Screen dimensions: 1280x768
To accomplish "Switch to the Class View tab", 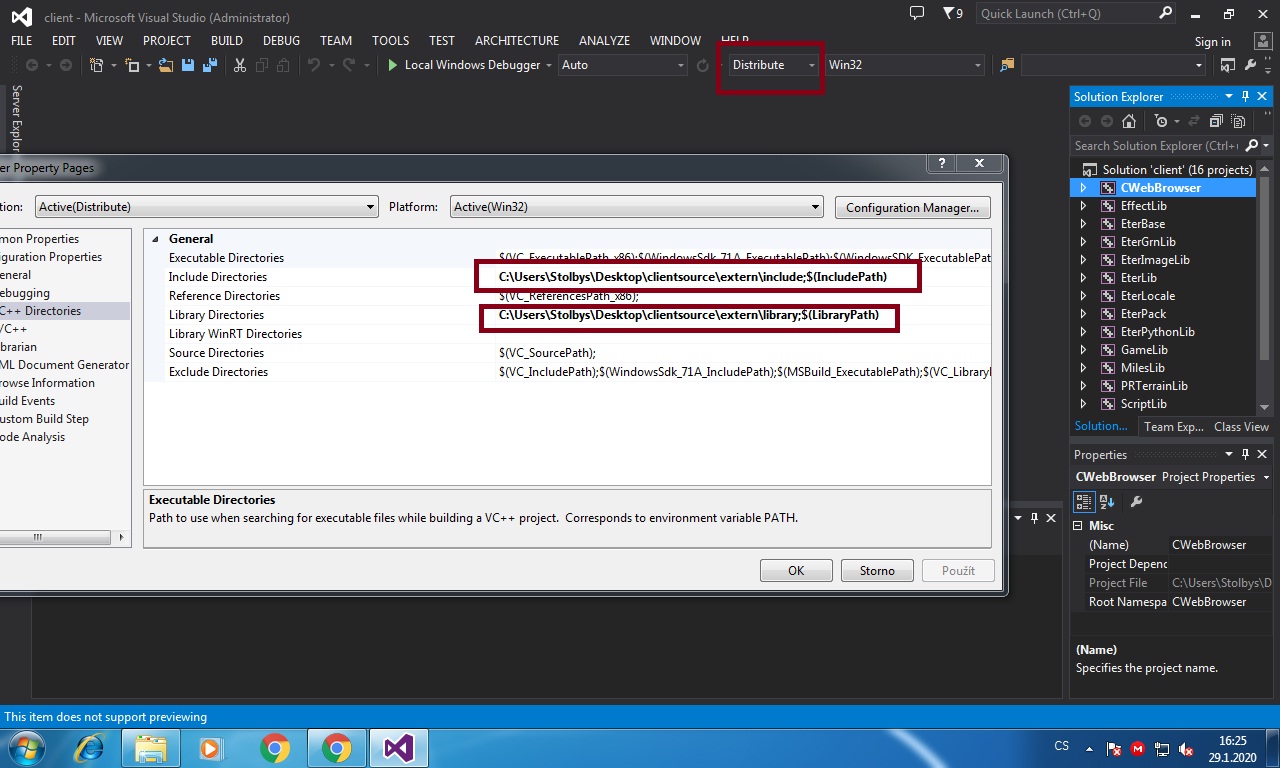I will click(x=1241, y=427).
